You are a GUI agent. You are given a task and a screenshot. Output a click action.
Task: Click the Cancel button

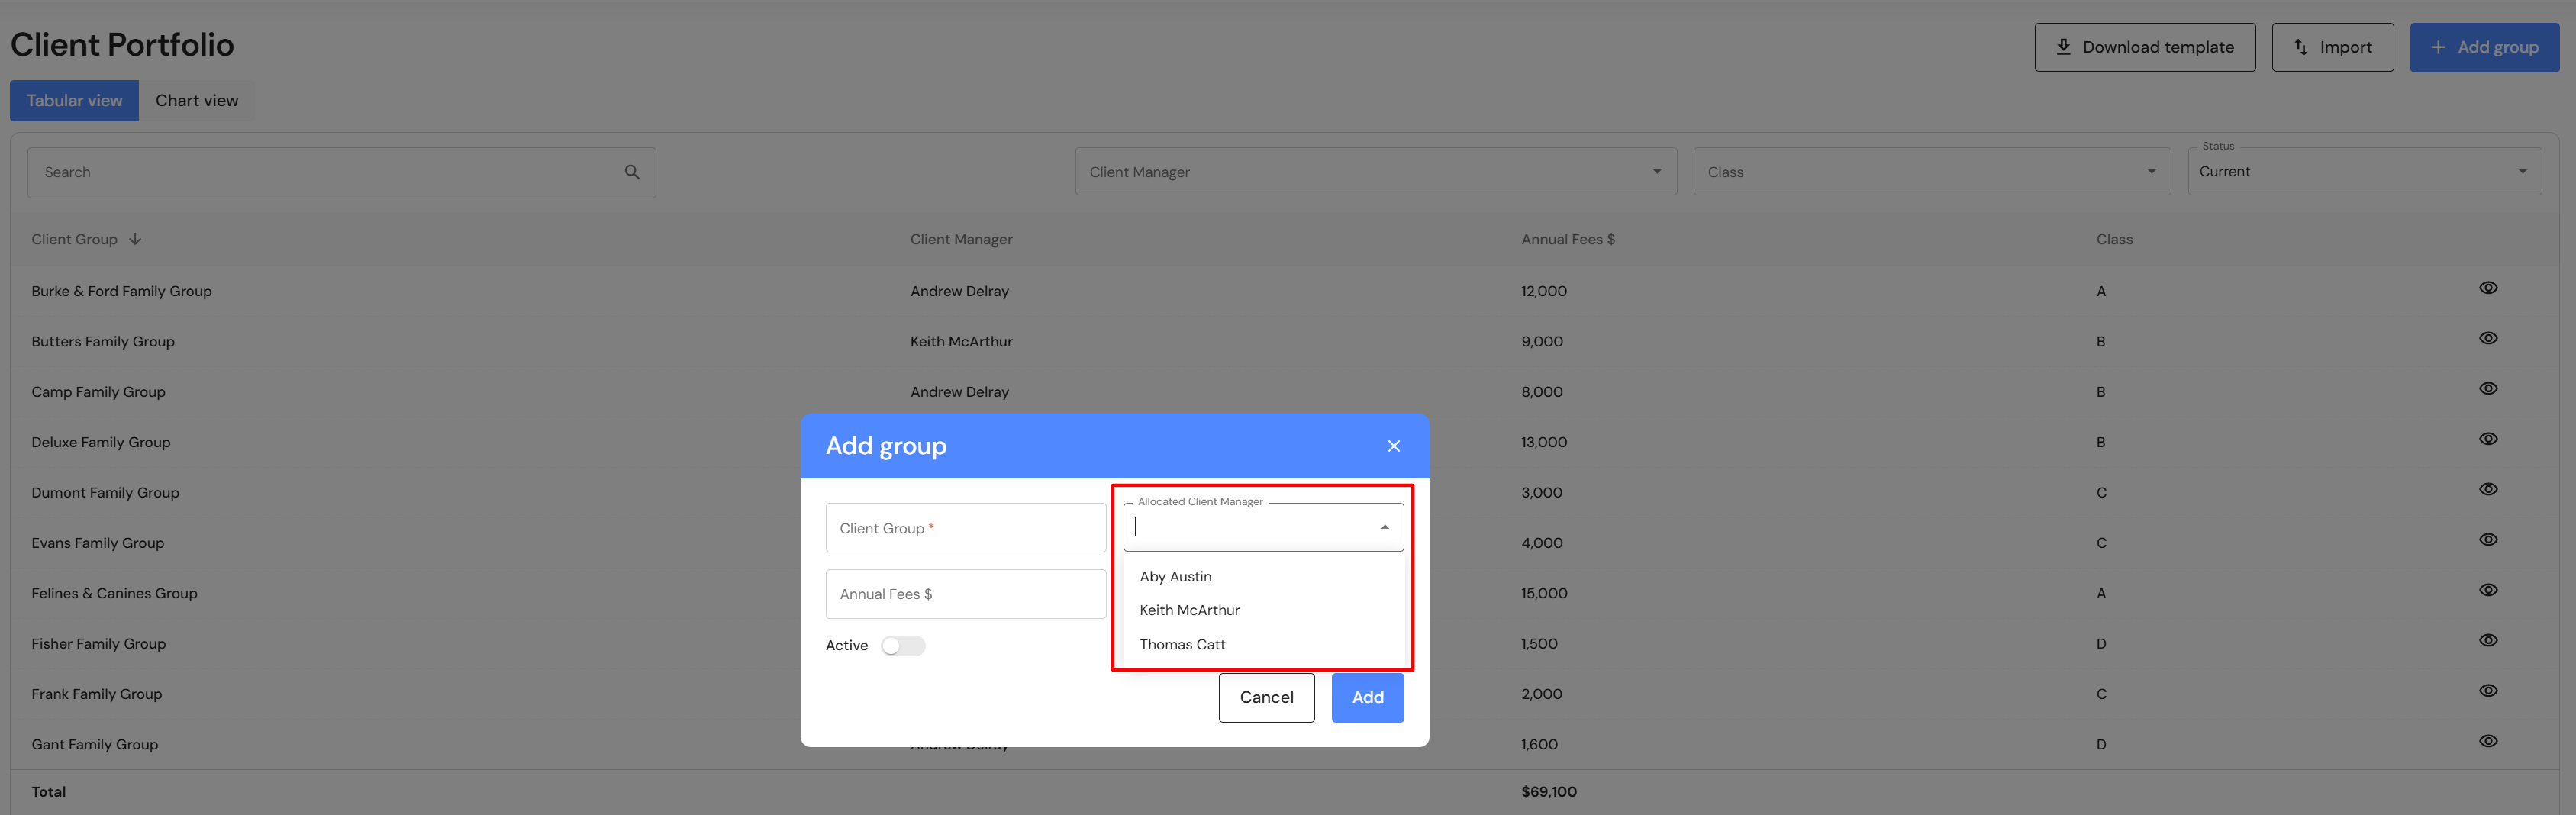[1266, 697]
